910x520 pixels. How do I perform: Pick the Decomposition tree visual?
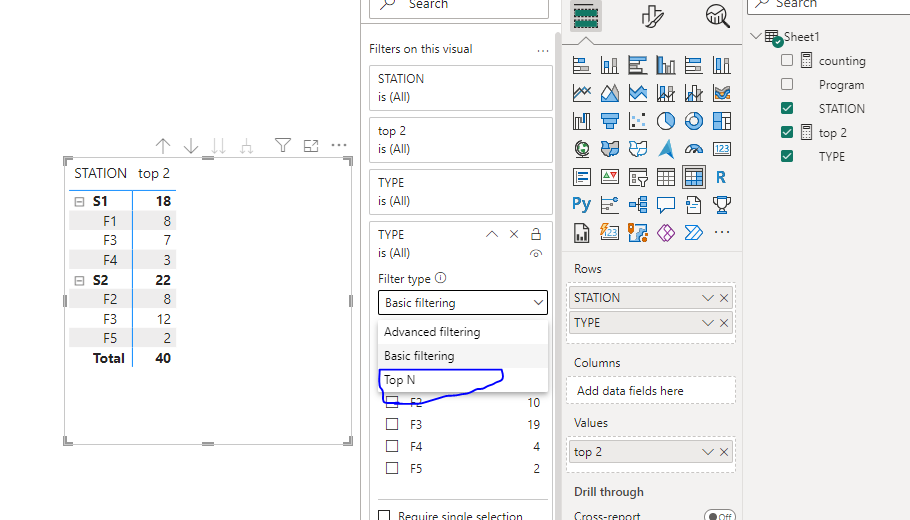tap(638, 204)
